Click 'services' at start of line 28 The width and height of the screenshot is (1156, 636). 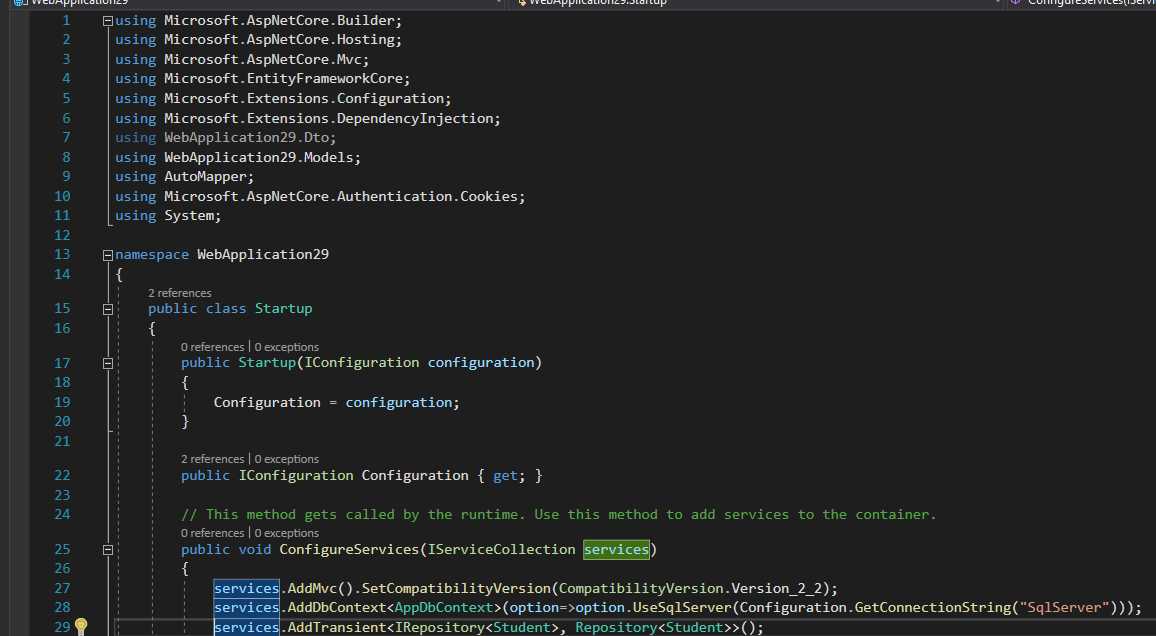coord(246,607)
